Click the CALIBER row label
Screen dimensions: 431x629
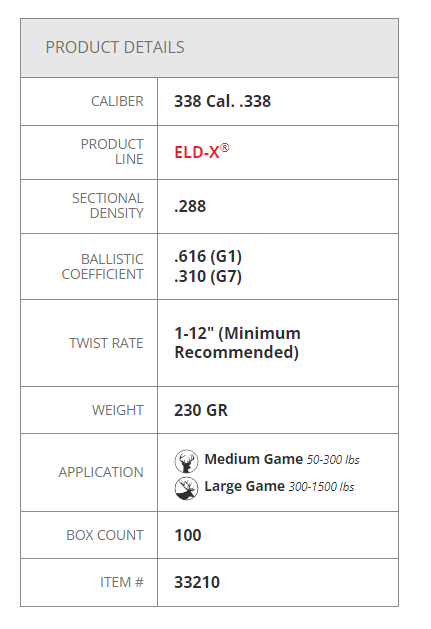click(x=117, y=101)
